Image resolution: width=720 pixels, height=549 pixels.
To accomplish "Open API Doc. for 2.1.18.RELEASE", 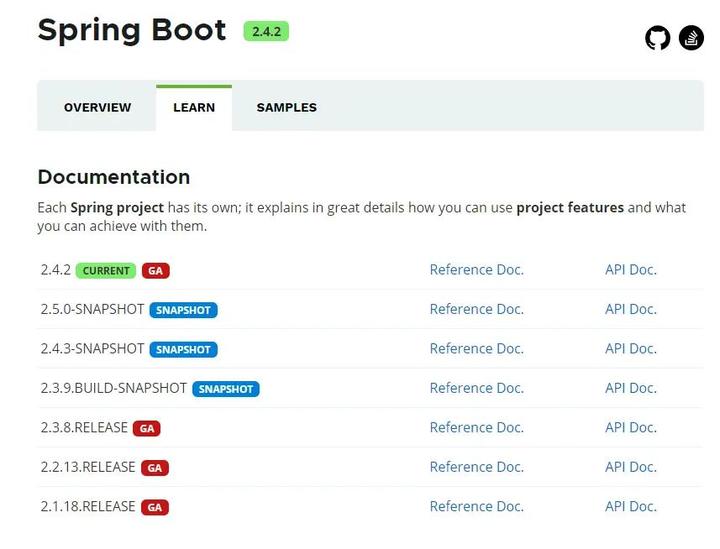I will (630, 506).
